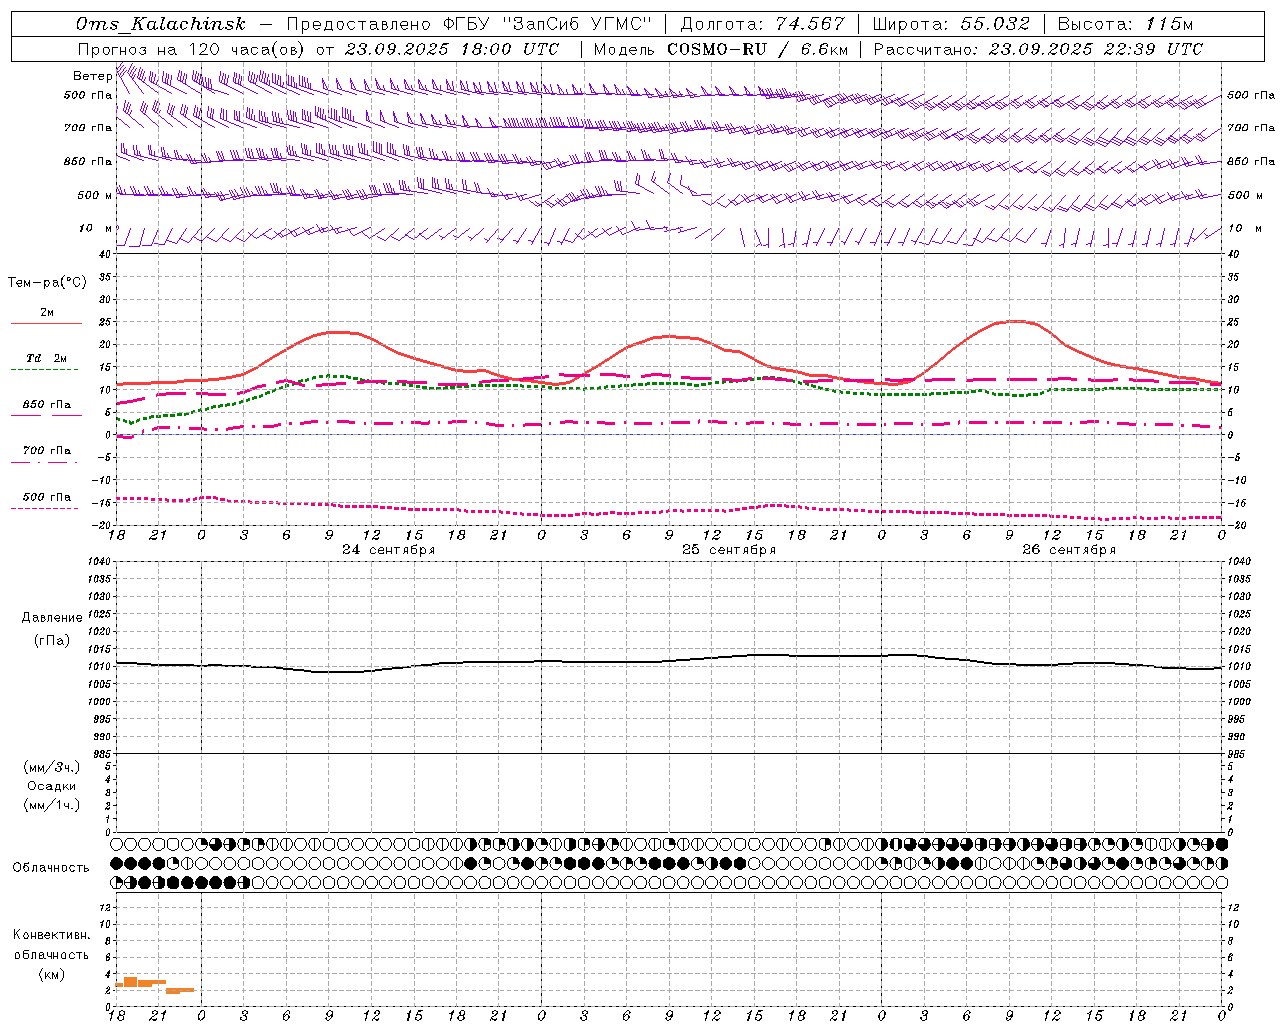
Task: Click the (км) unit label of convective cloudiness
Action: [x=52, y=974]
